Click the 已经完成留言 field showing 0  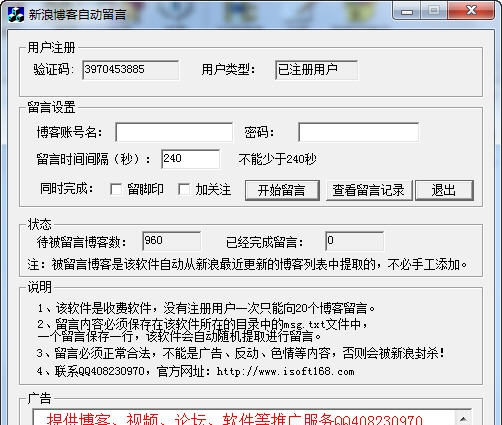[354, 241]
